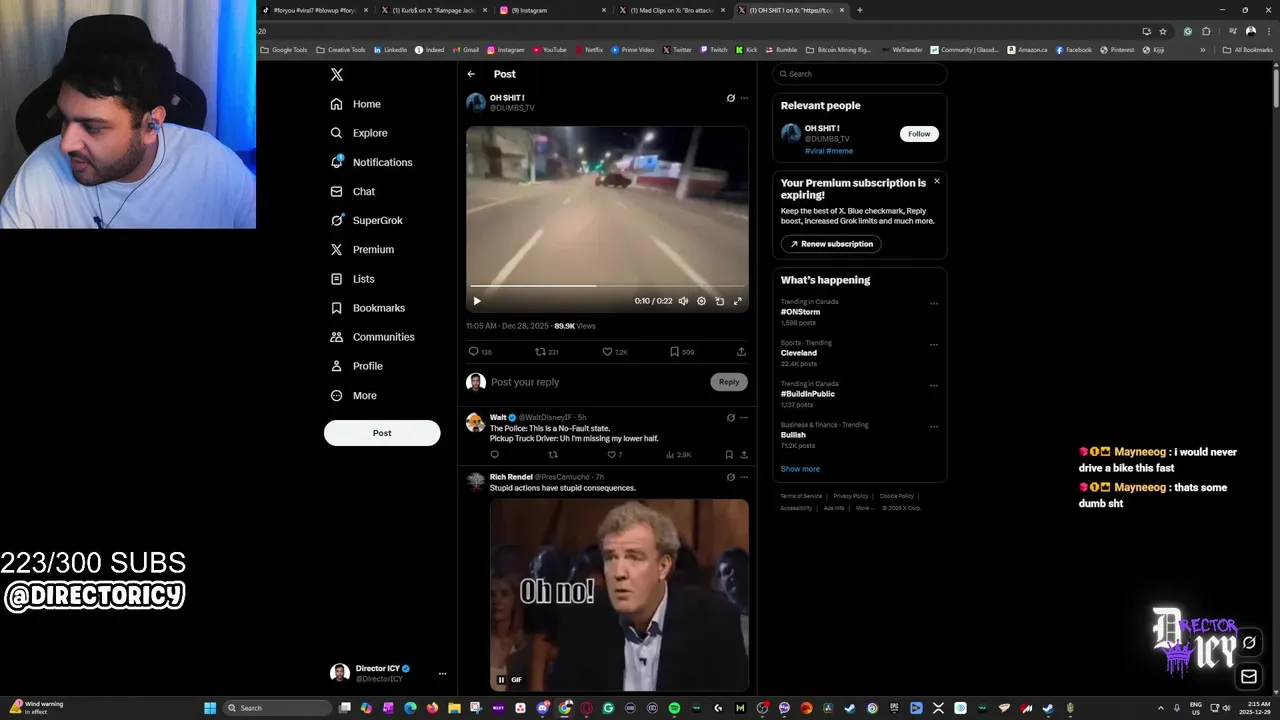
Task: Like the post with 7.2K likes
Action: [607, 352]
